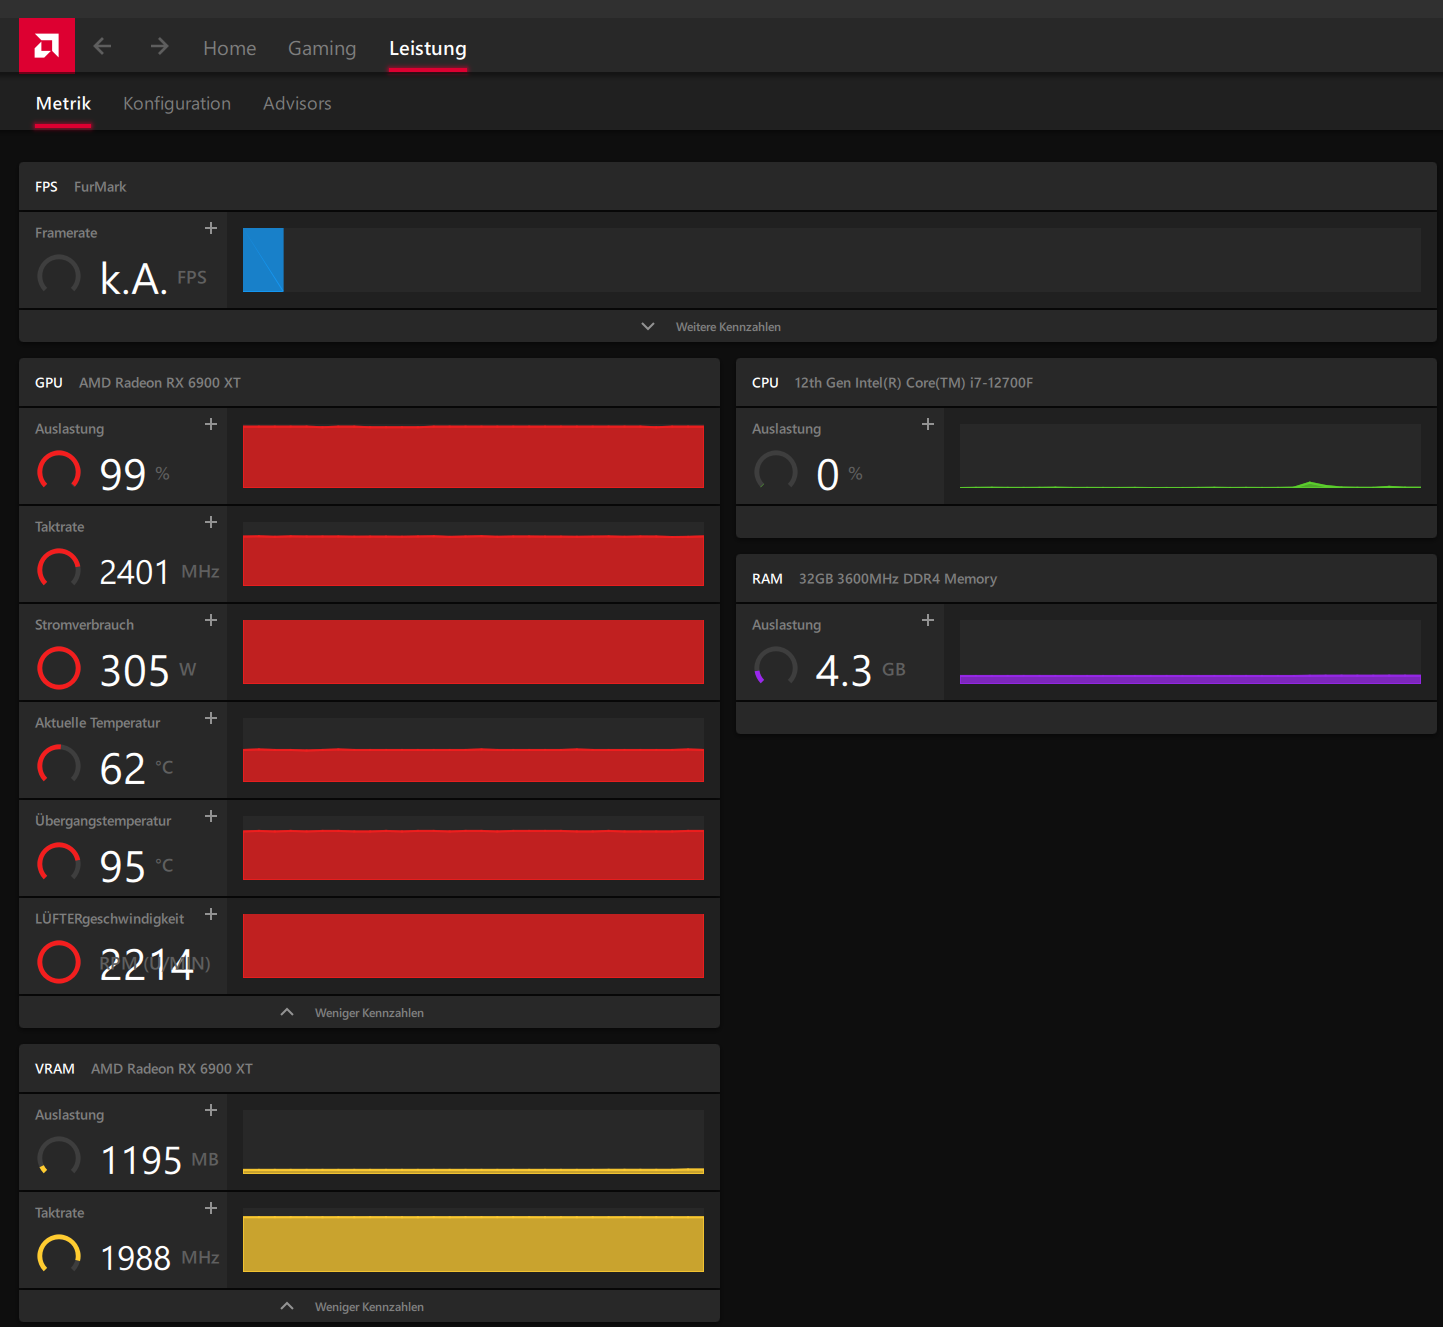1443x1327 pixels.
Task: Open the Home tab
Action: point(230,48)
